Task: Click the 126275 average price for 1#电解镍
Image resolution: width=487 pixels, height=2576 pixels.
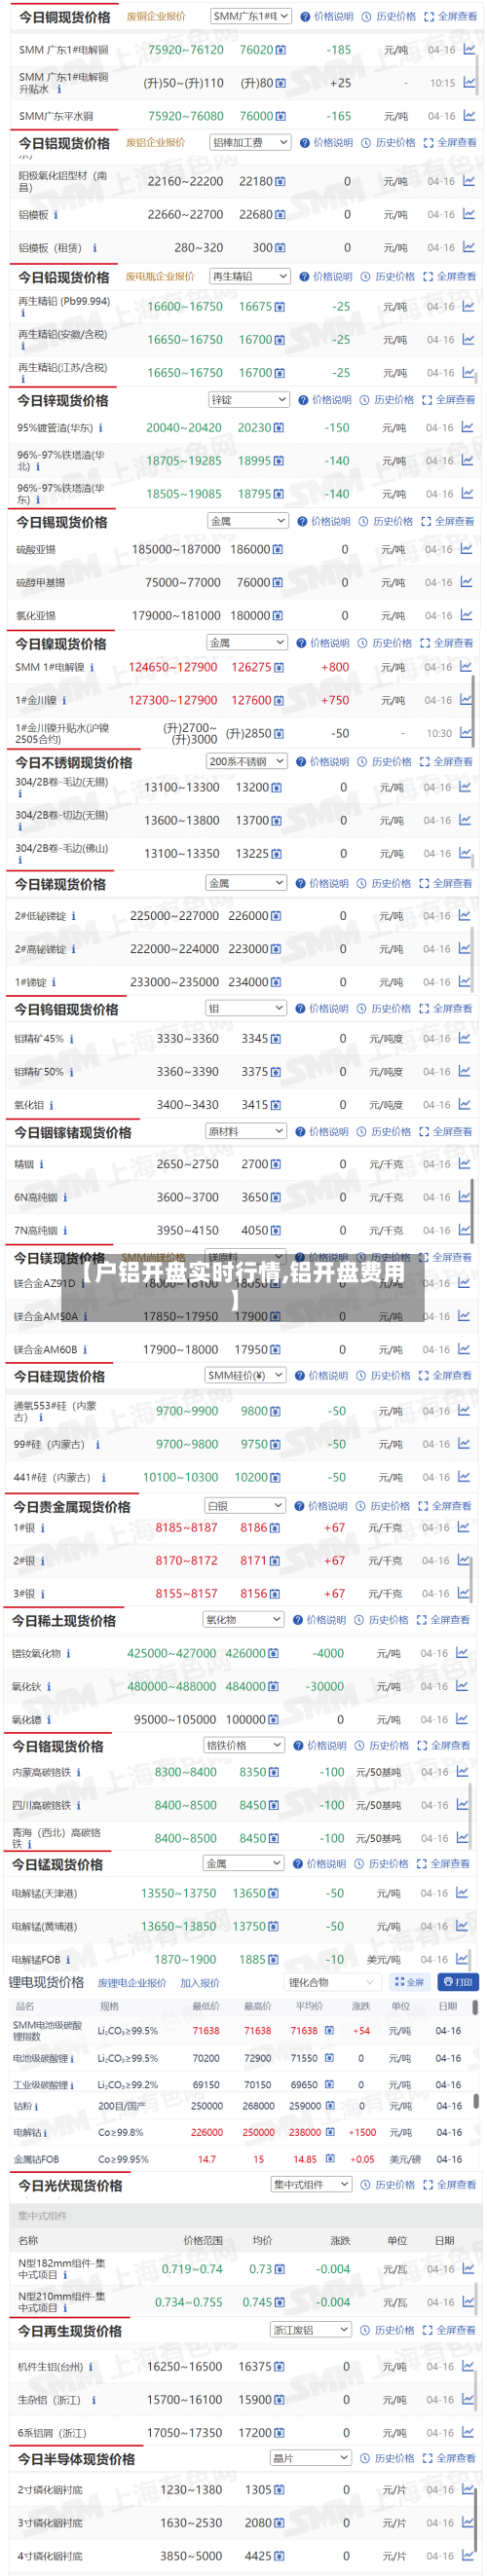Action: pos(251,667)
